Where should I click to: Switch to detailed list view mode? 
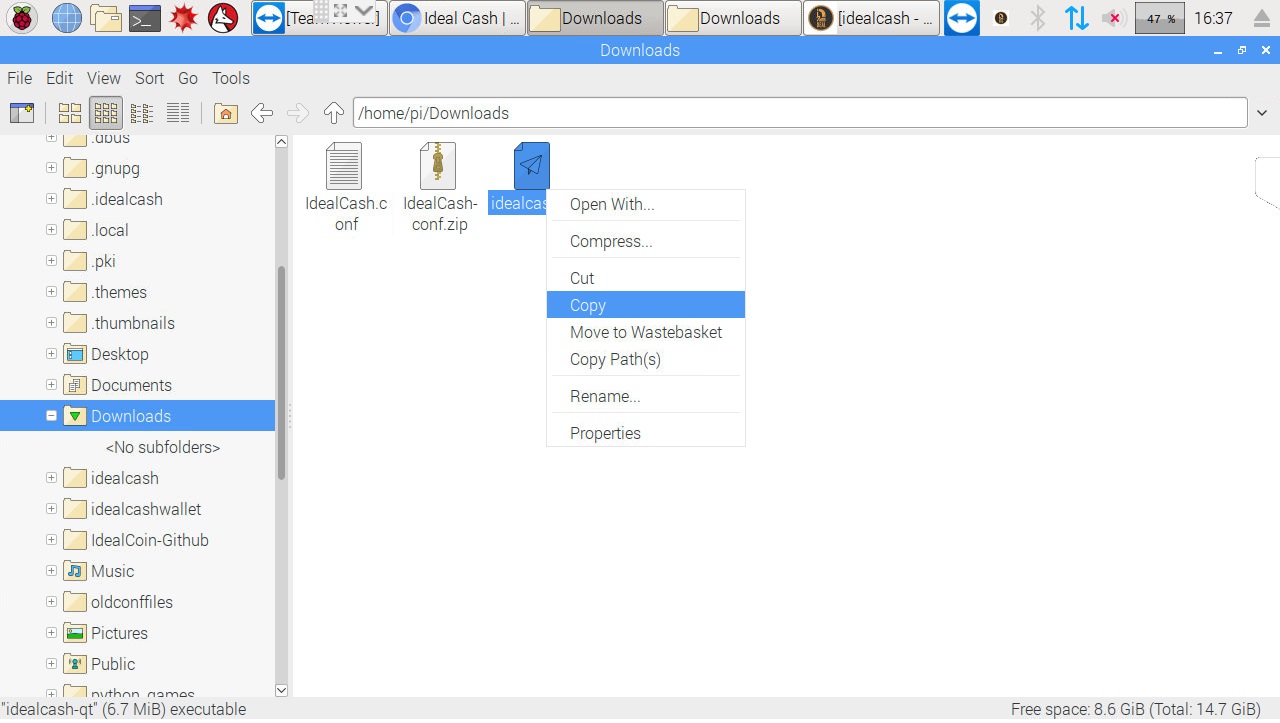click(178, 113)
